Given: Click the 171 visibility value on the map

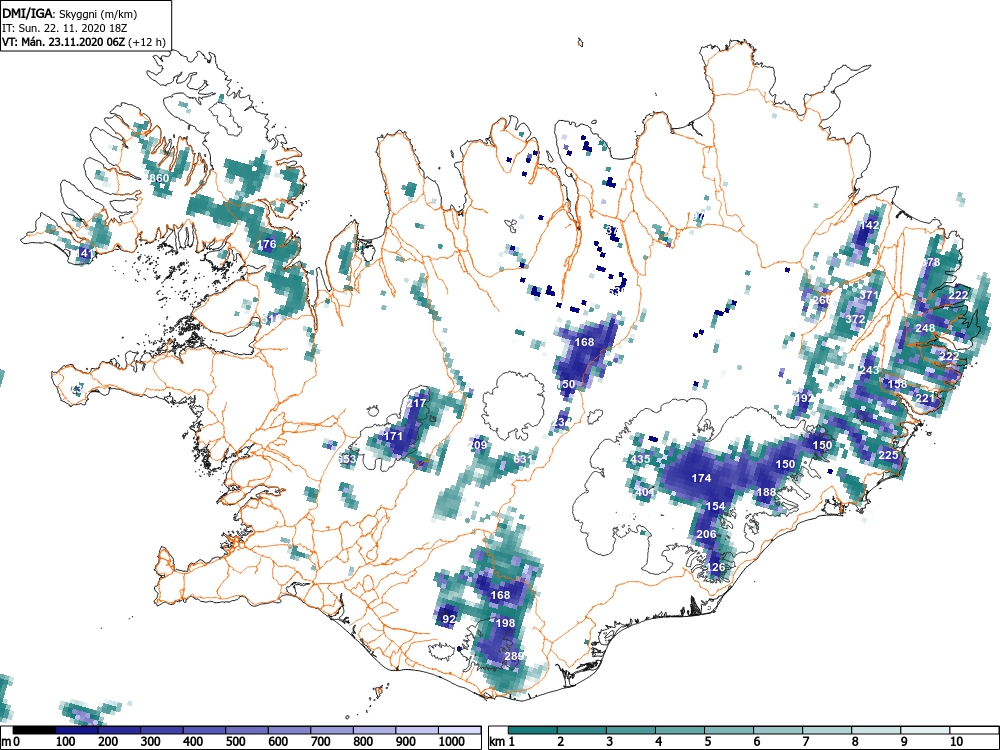Looking at the screenshot, I should pos(393,436).
